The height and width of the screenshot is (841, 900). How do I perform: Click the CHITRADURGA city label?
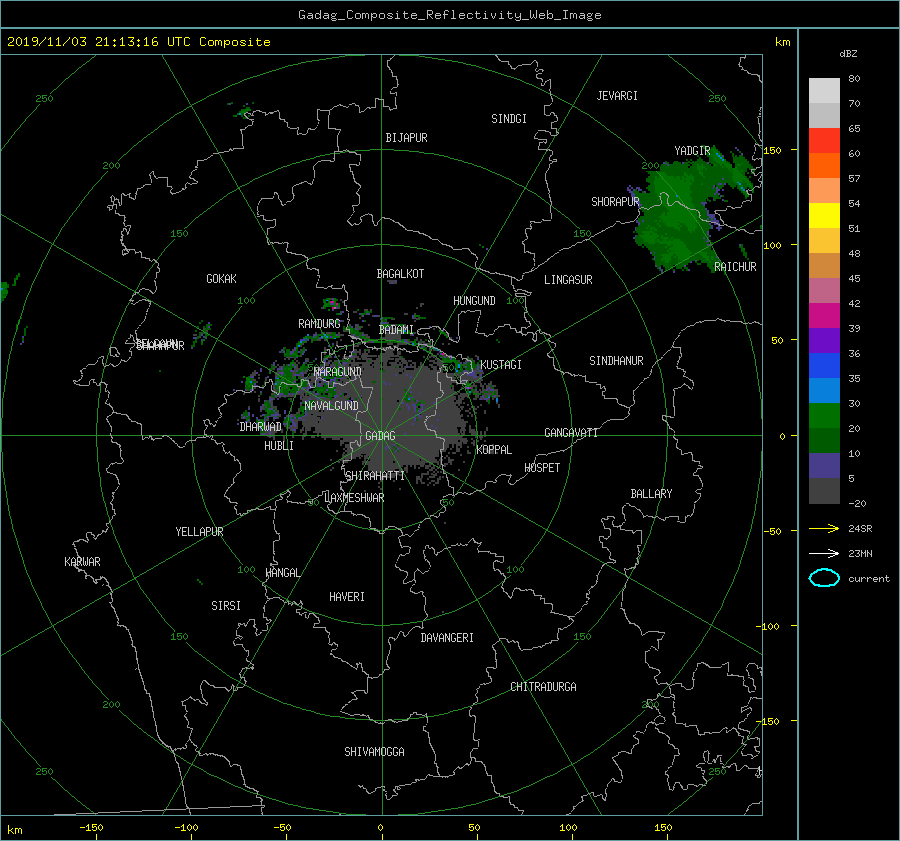point(543,687)
